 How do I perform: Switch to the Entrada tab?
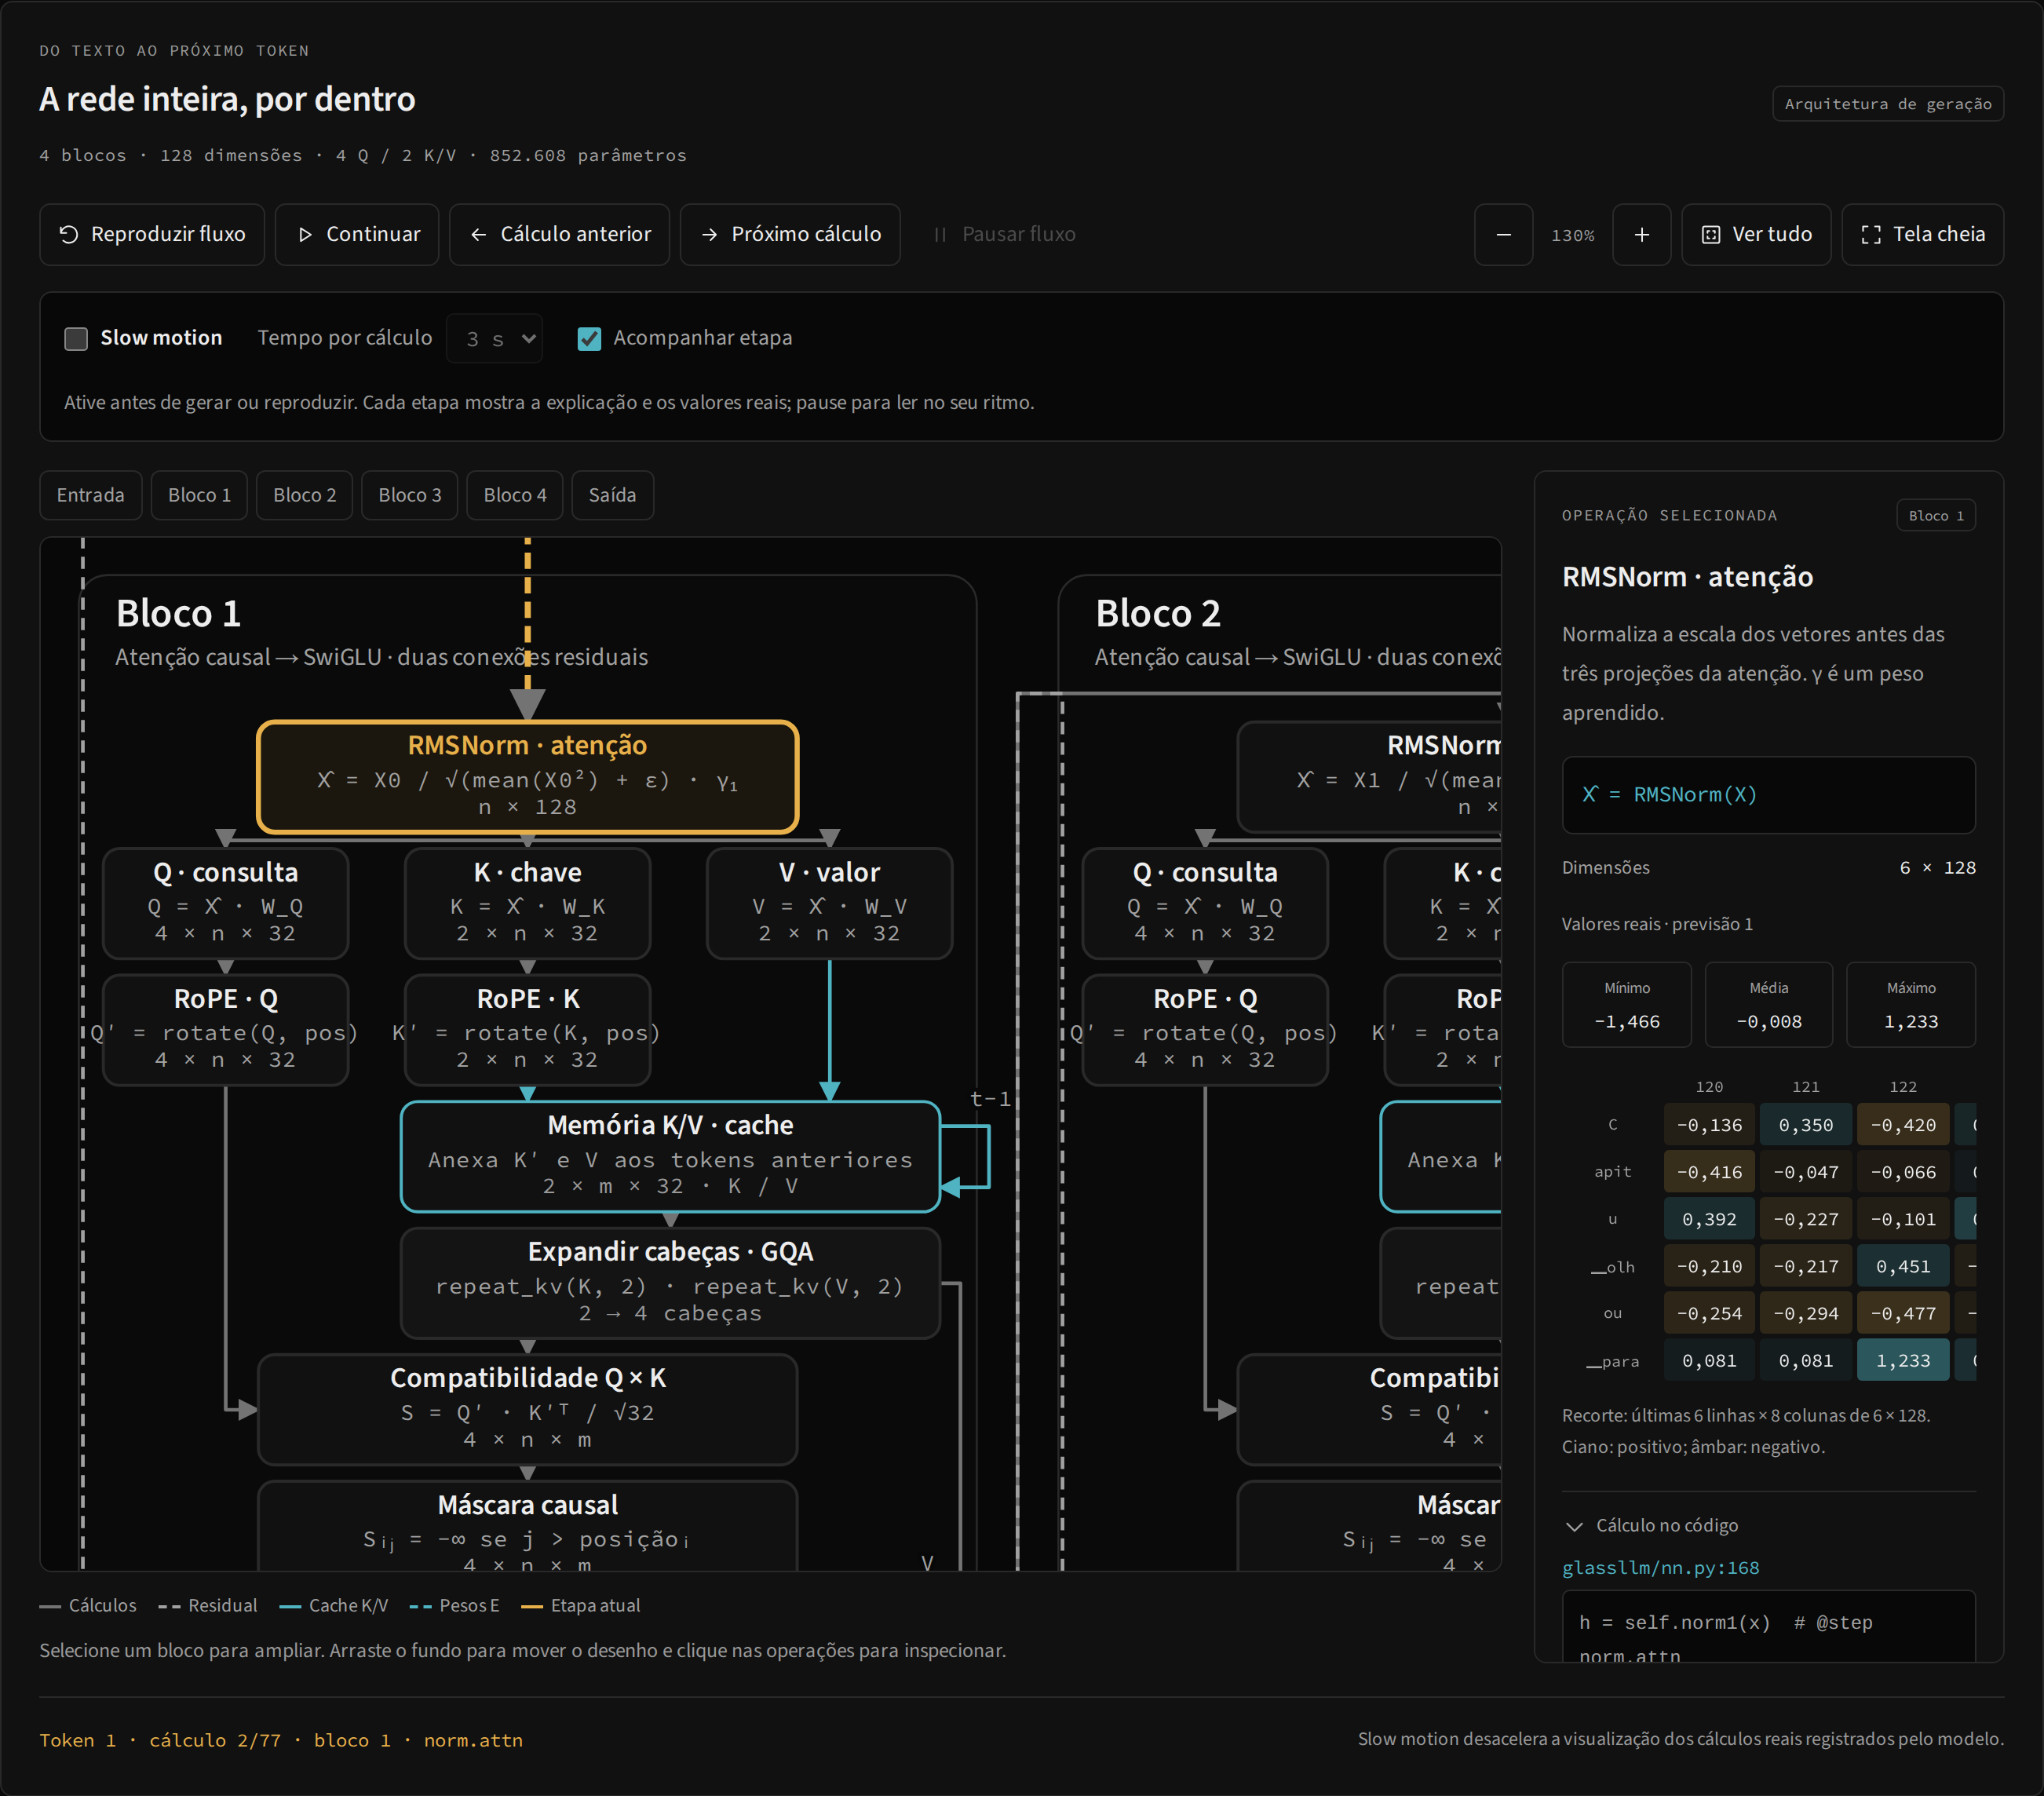[91, 495]
